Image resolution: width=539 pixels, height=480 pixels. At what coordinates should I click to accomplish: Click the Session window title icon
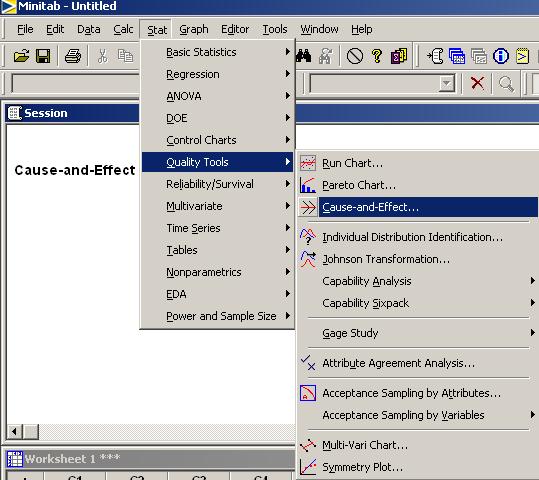pos(15,113)
